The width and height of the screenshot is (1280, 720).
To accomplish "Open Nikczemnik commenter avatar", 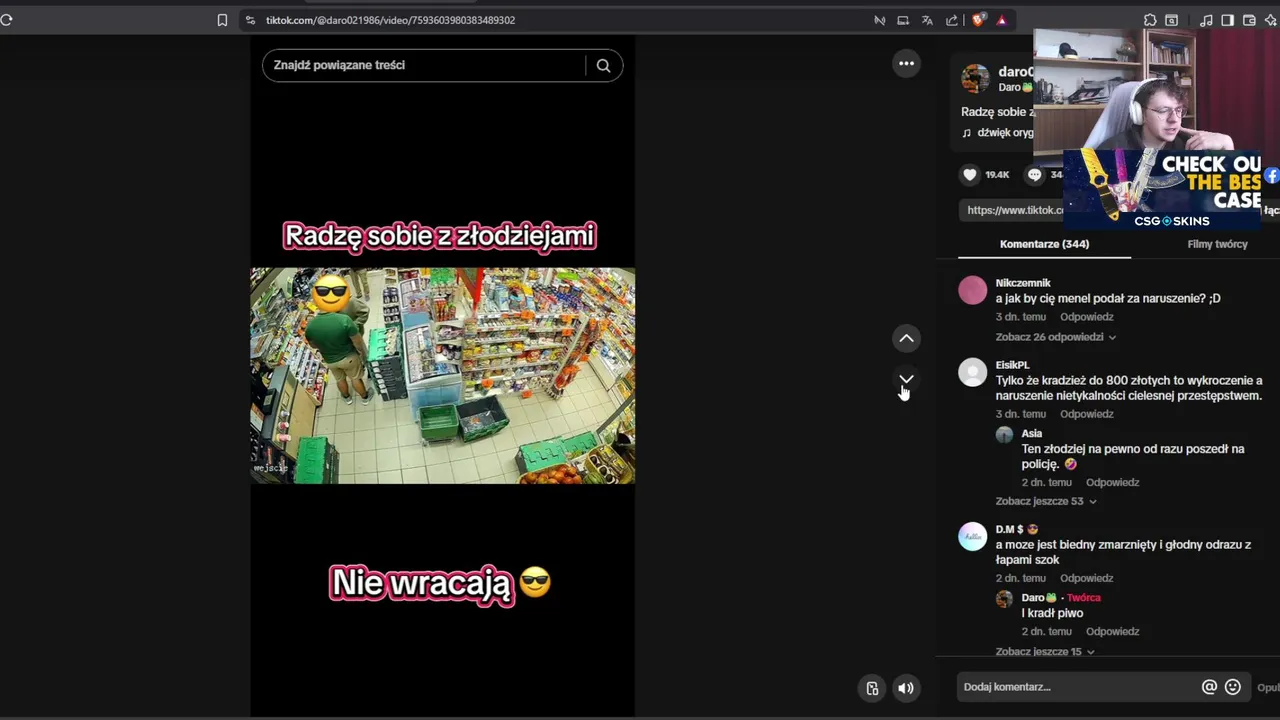I will (973, 291).
